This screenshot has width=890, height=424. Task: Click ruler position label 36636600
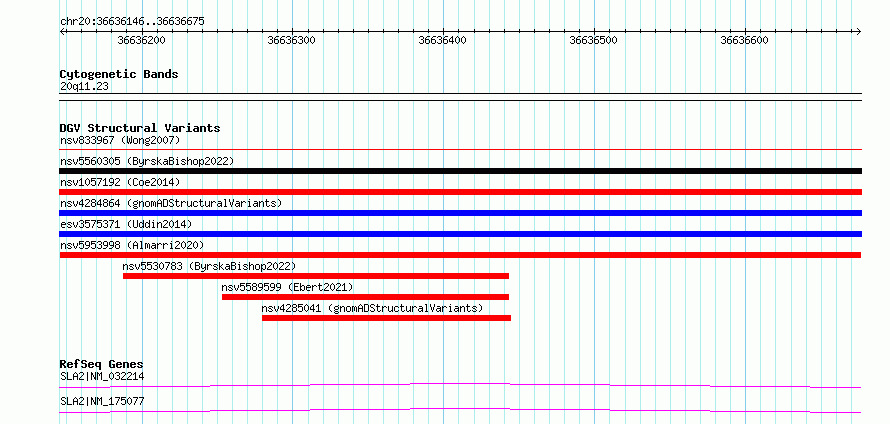point(745,40)
